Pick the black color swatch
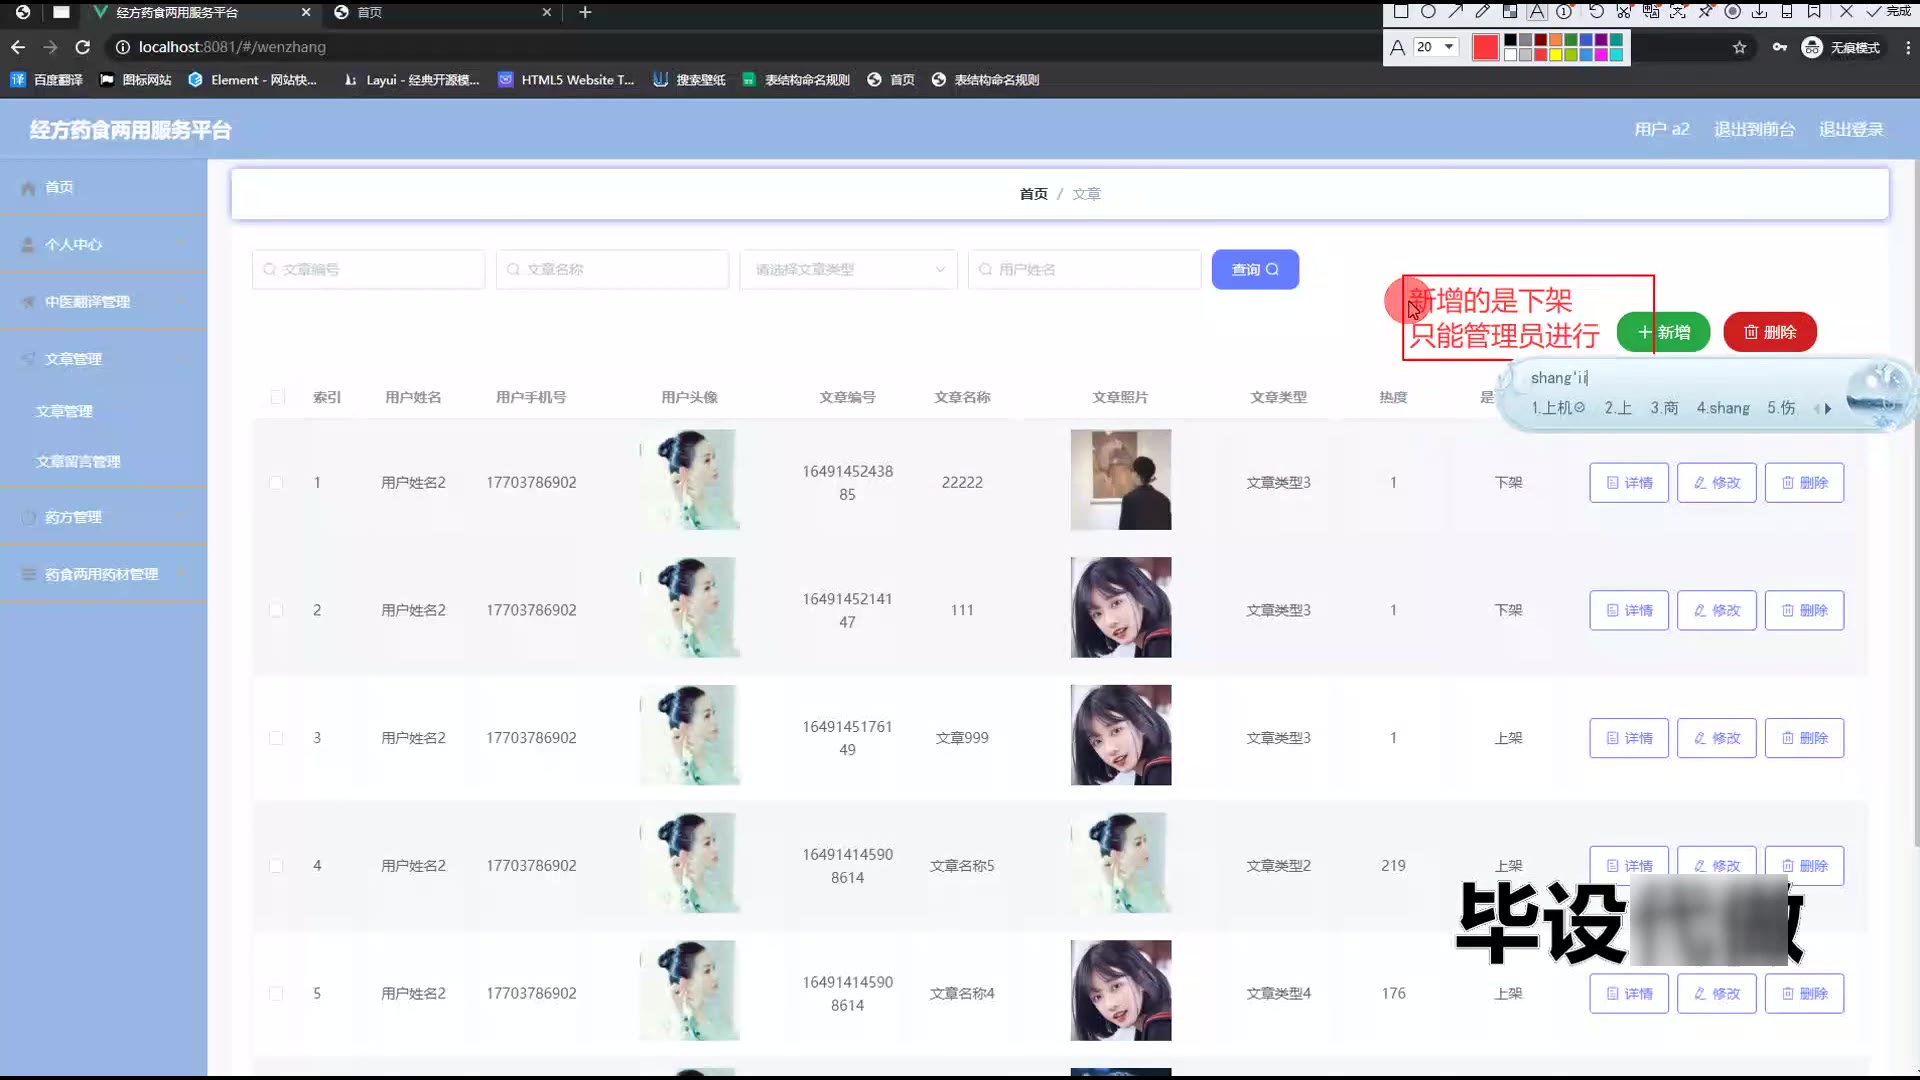 (1510, 40)
